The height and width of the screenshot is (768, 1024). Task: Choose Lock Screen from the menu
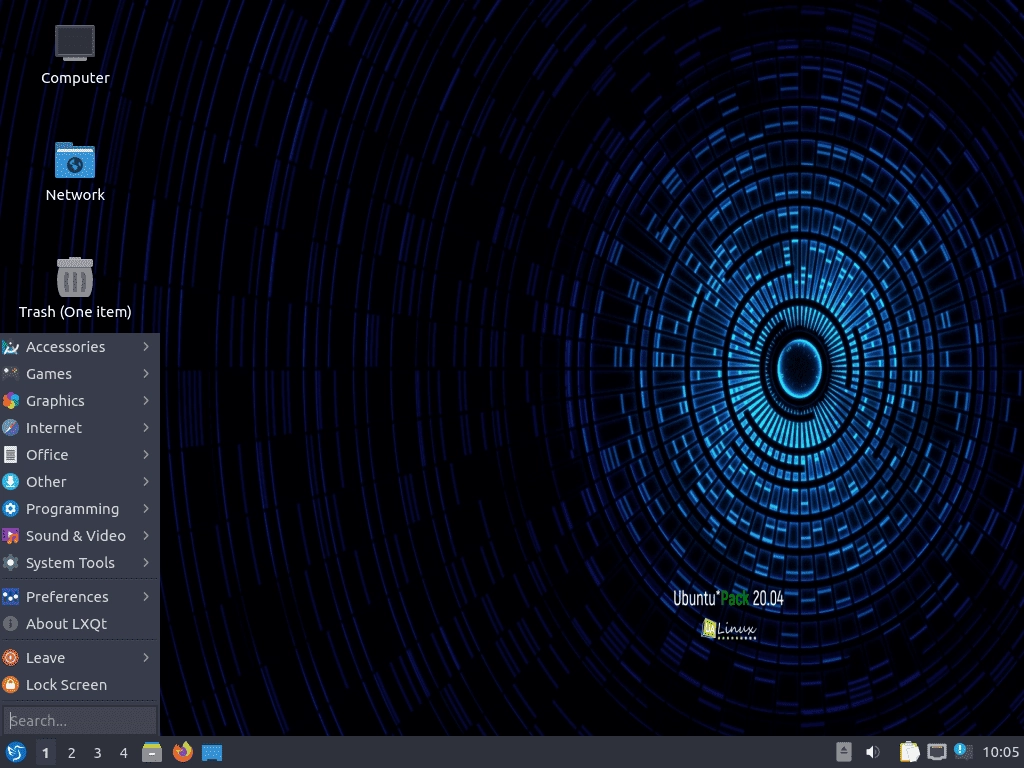tap(80, 684)
